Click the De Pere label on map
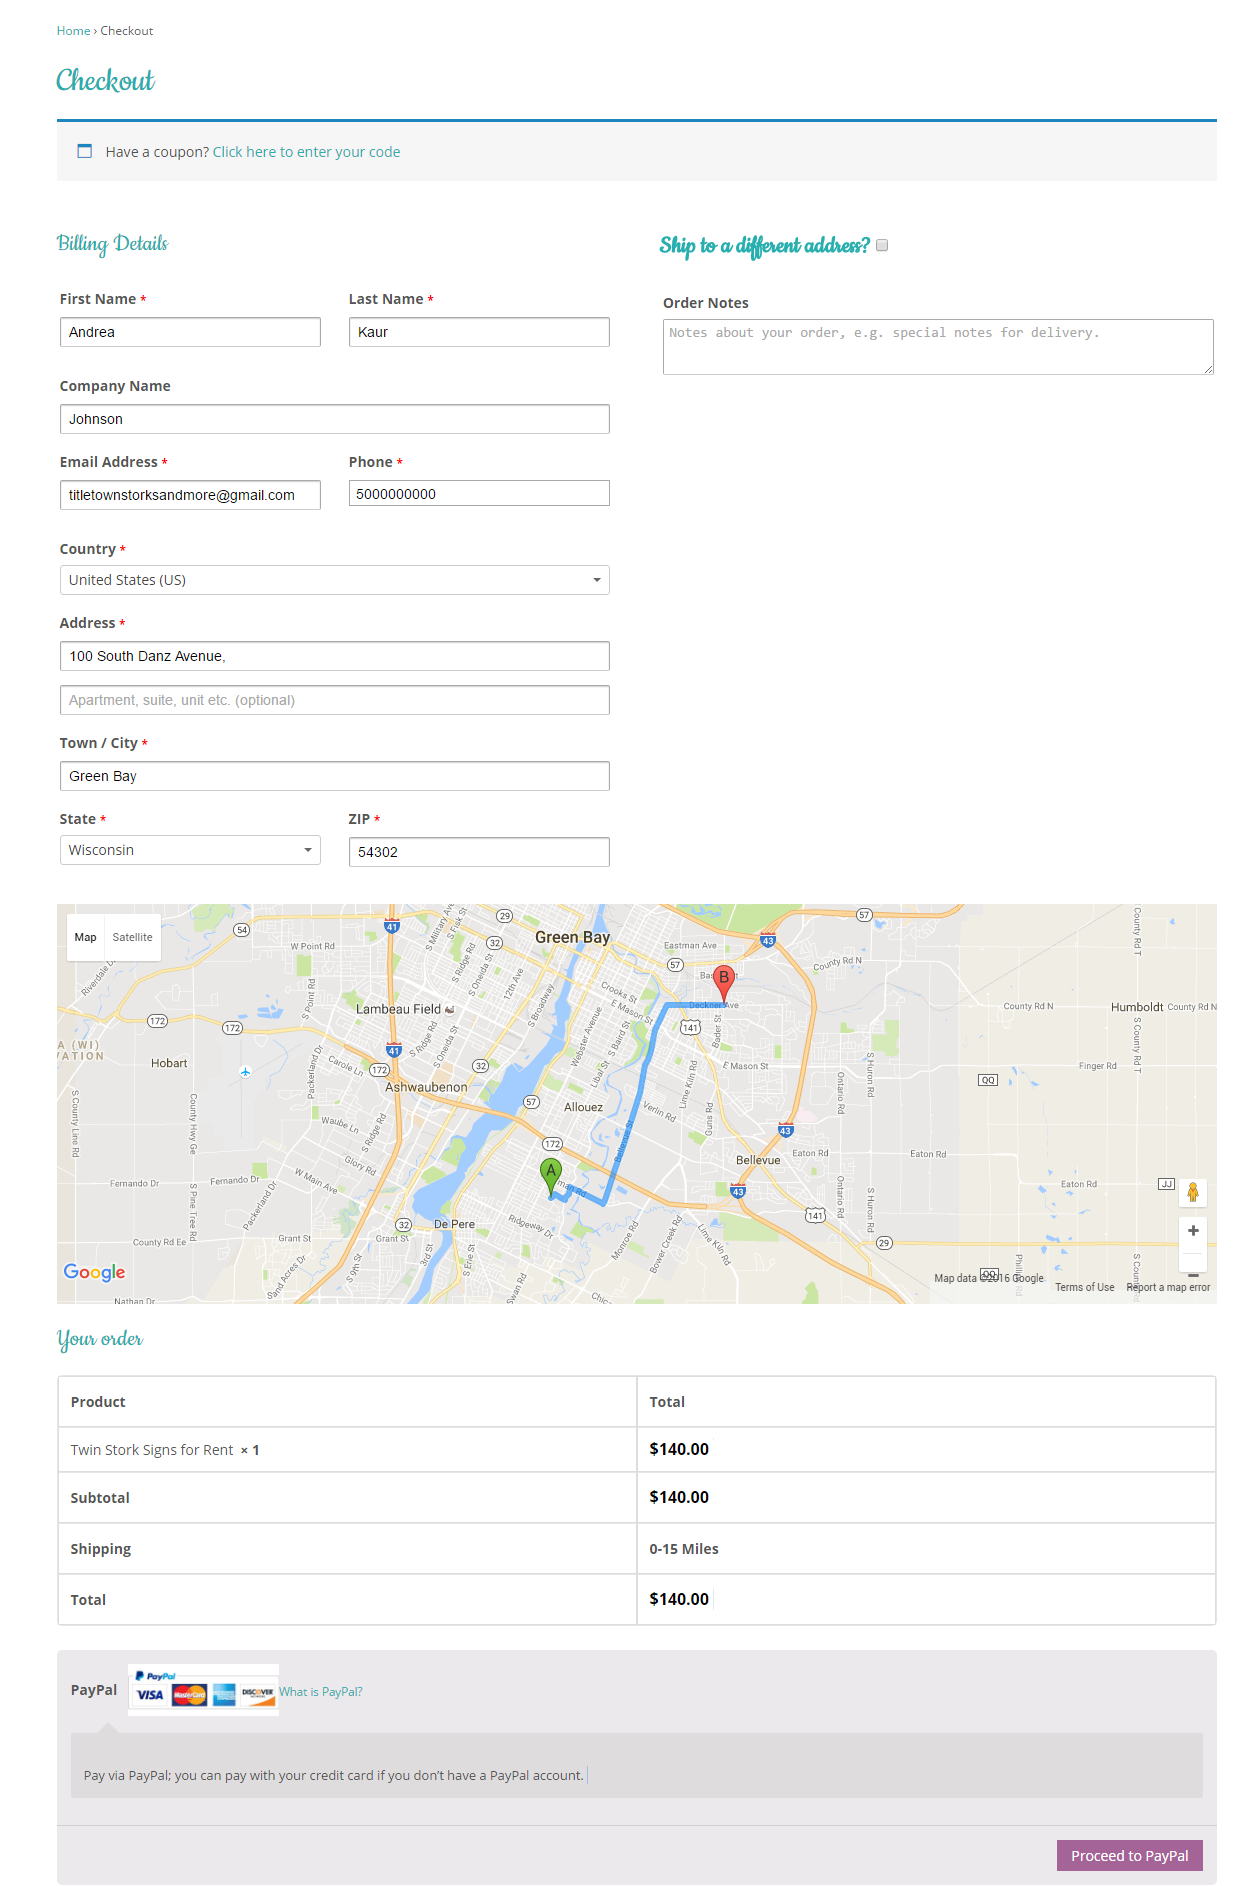 [x=454, y=1224]
